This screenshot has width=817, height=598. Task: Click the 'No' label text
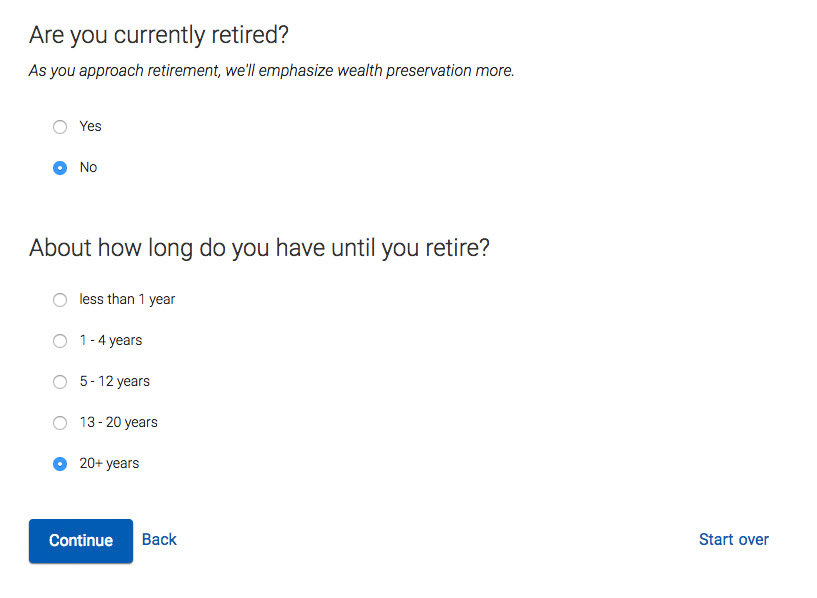point(89,168)
